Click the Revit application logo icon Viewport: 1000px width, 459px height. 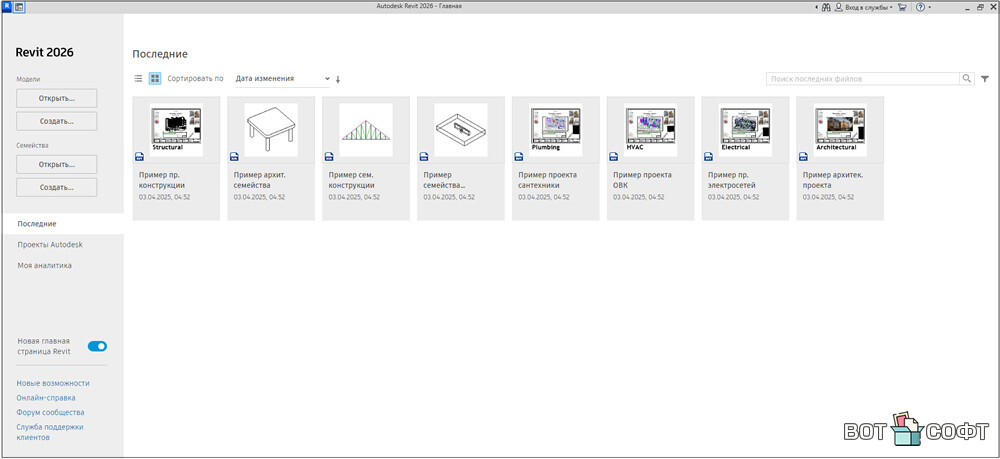(x=7, y=7)
